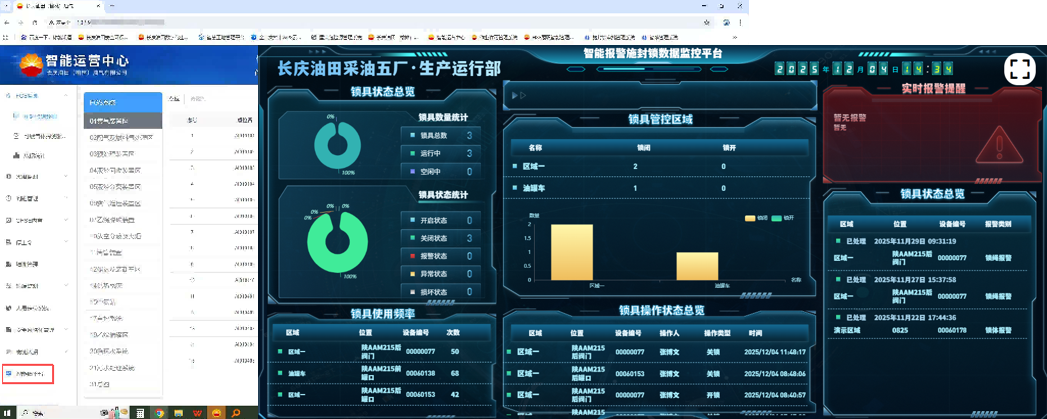Go forward in the browser
This screenshot has width=1047, height=419.
(21, 22)
